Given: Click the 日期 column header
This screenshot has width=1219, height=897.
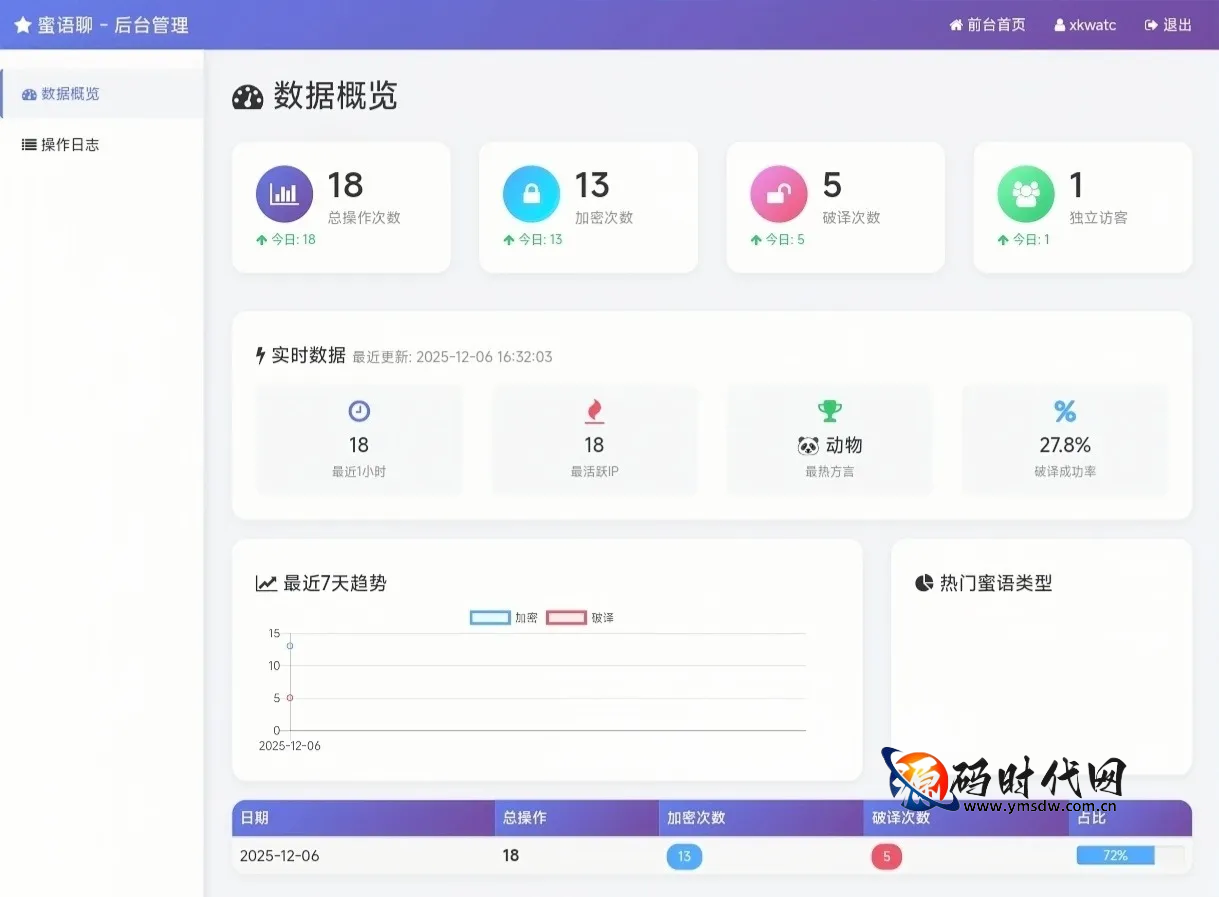Looking at the screenshot, I should (x=255, y=818).
